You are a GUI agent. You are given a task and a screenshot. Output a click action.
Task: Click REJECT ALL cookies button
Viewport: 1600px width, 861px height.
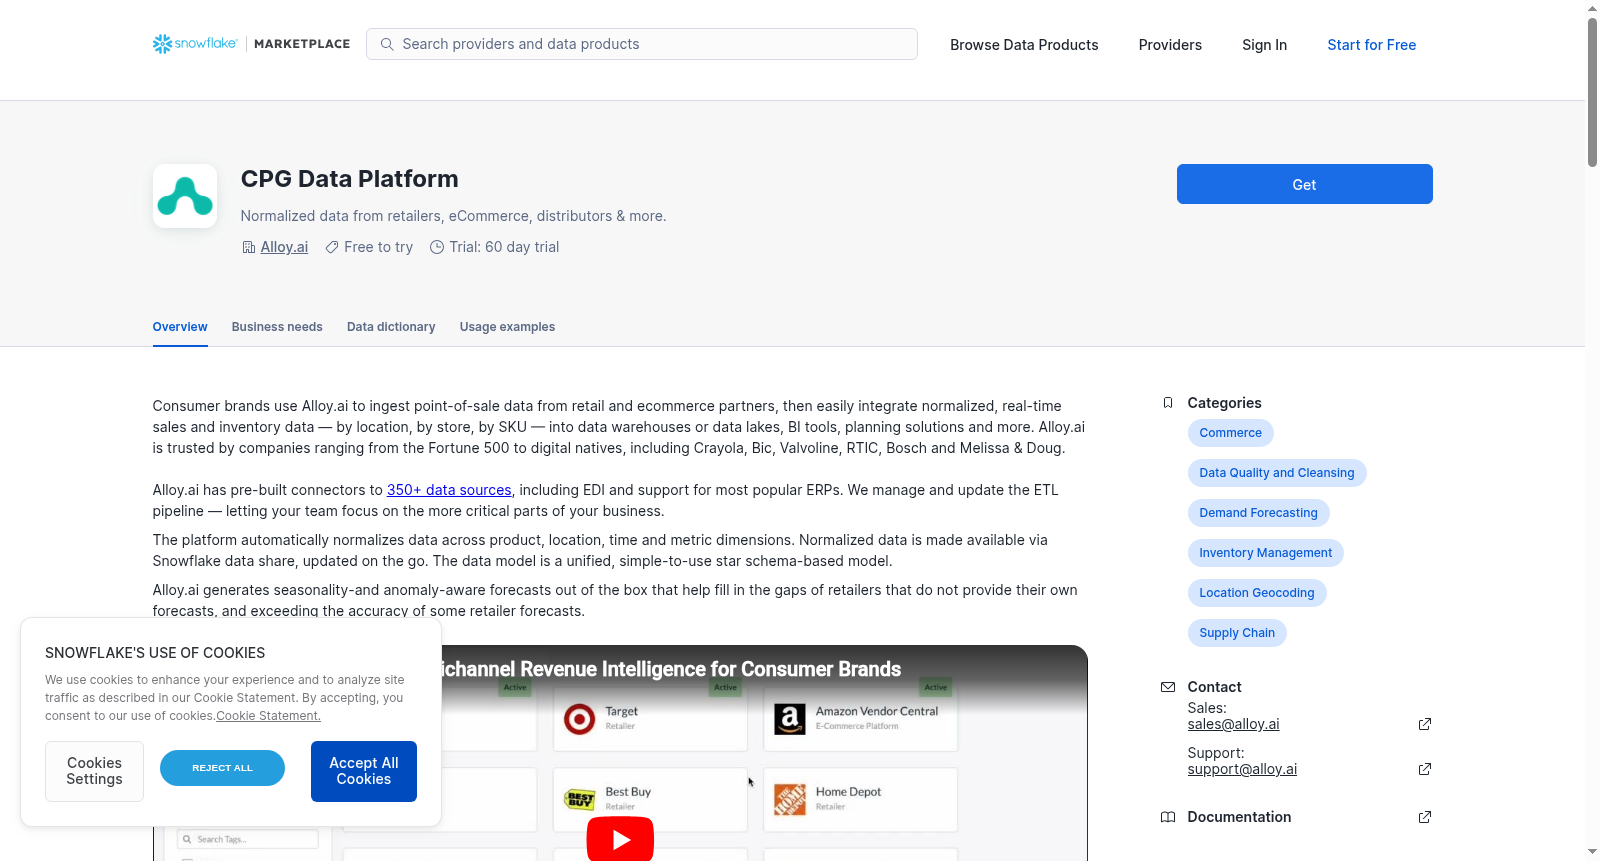click(222, 768)
